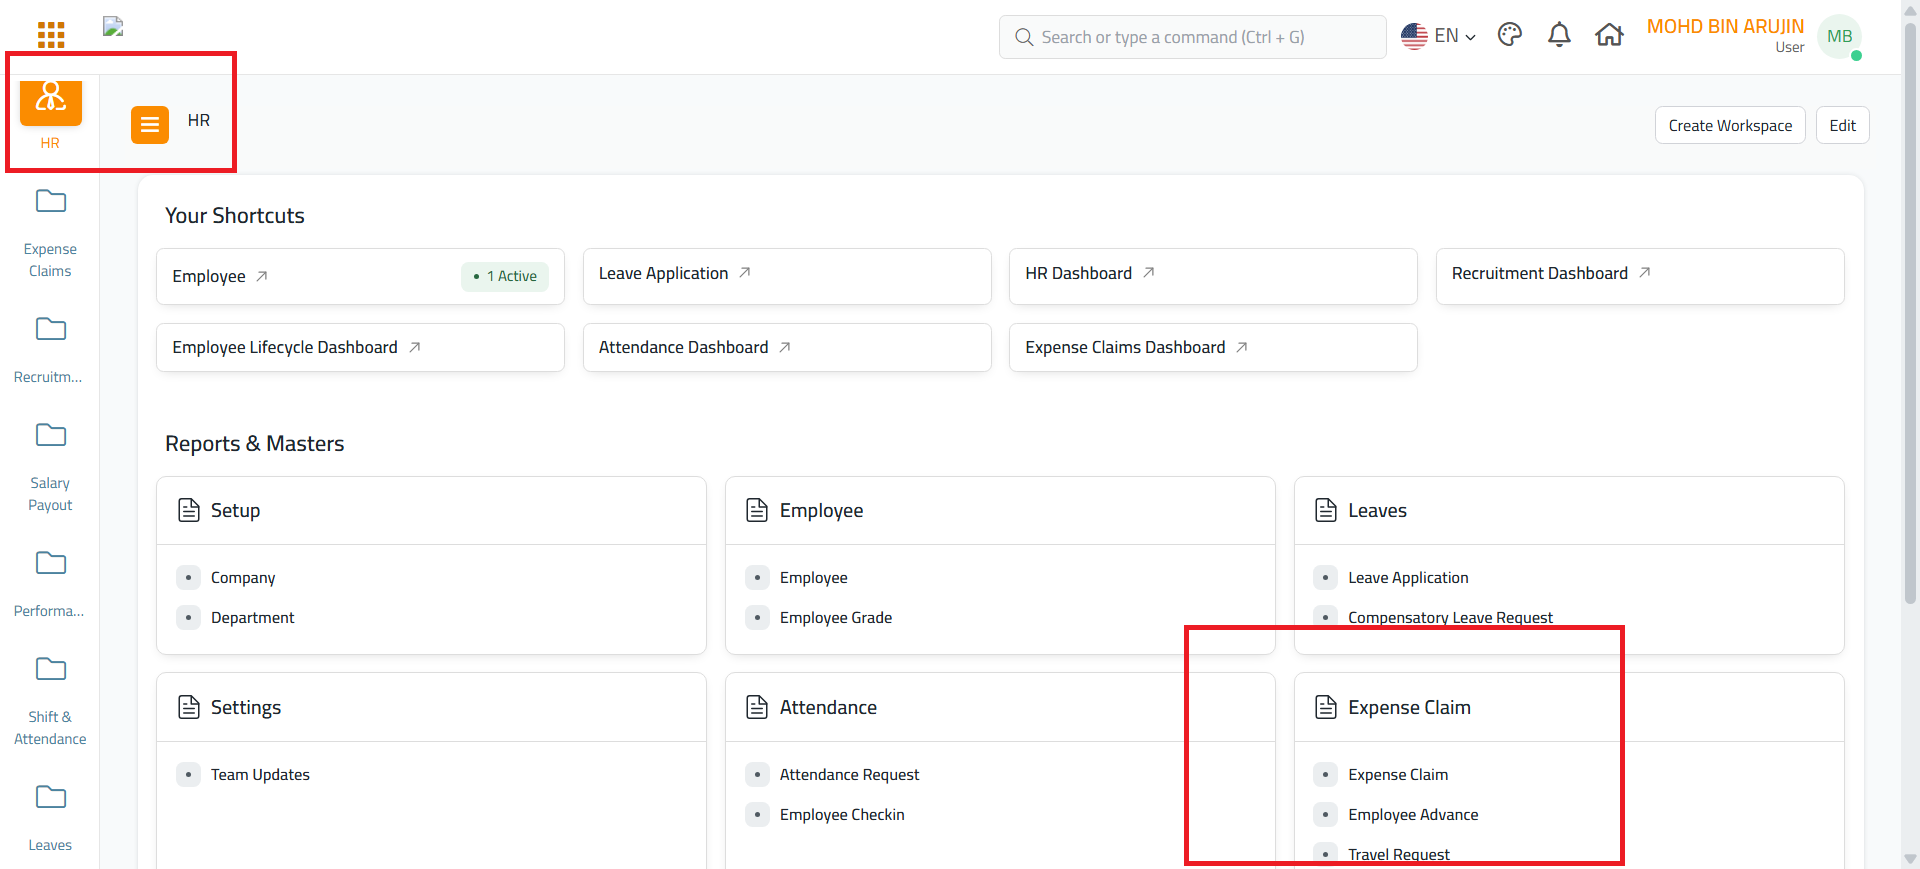
Task: Open the Leave Application shortcut
Action: click(664, 274)
